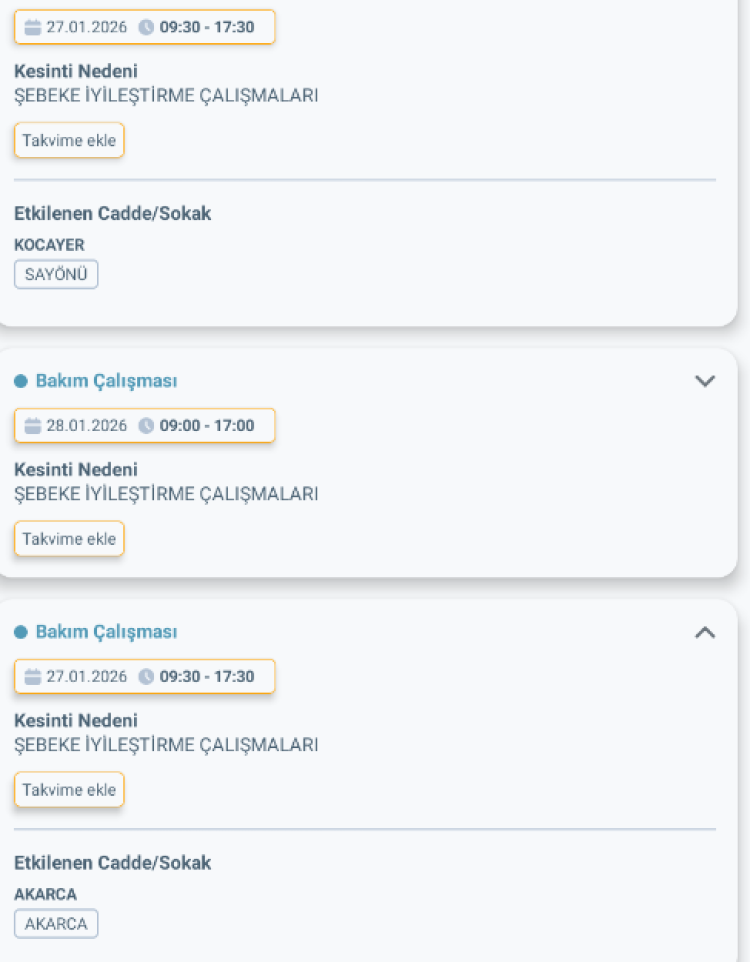Viewport: 750px width, 962px height.
Task: Select the AKARCA street tag
Action: [55, 923]
